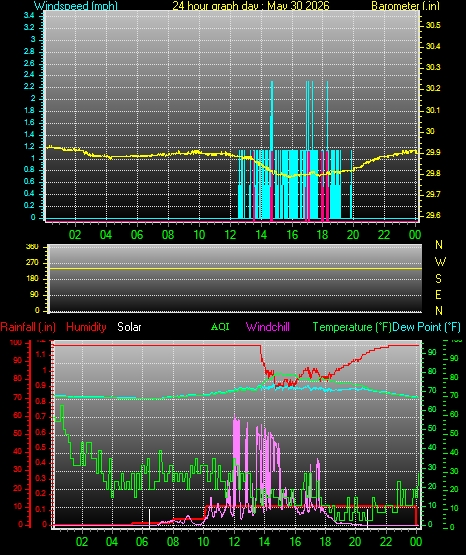Click the 29.6 barometer axis value

(x=433, y=216)
